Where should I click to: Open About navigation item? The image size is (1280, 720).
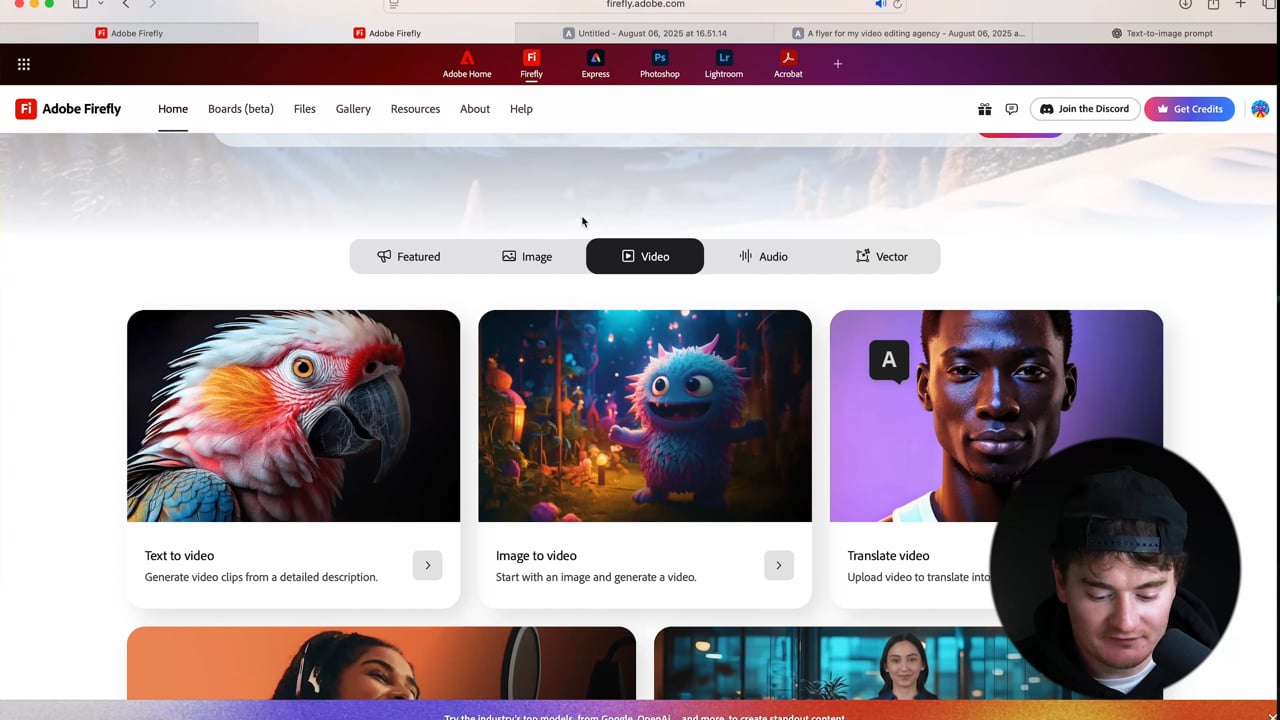point(475,109)
